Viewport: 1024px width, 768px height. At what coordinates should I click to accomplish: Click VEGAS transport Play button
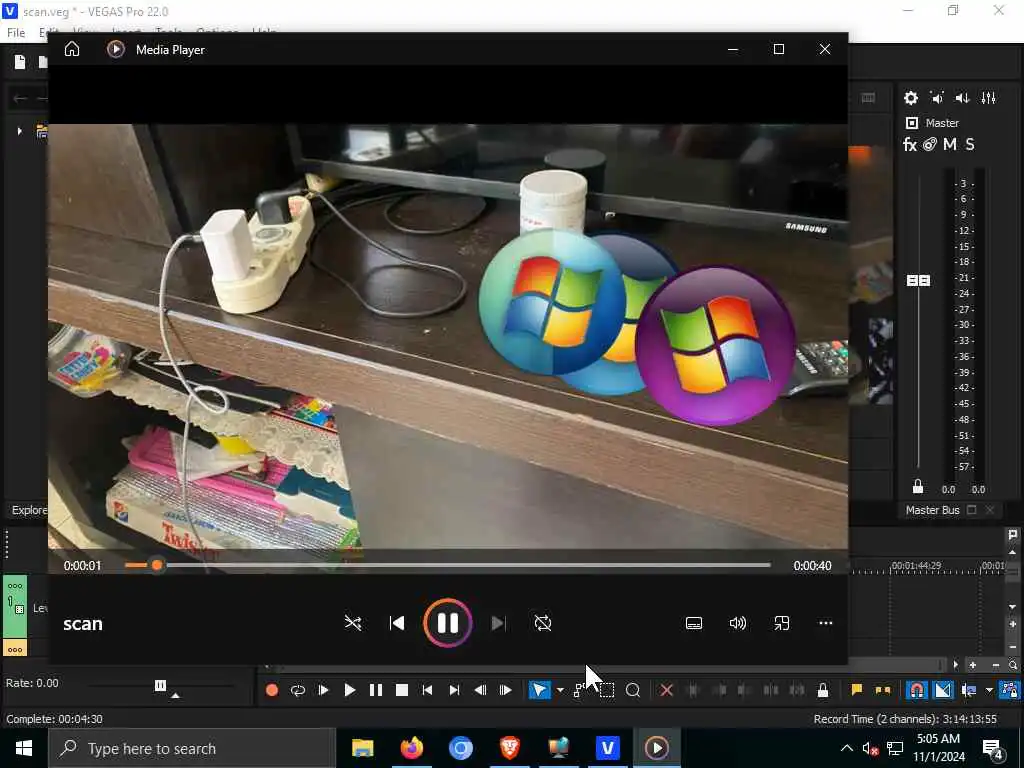point(350,690)
